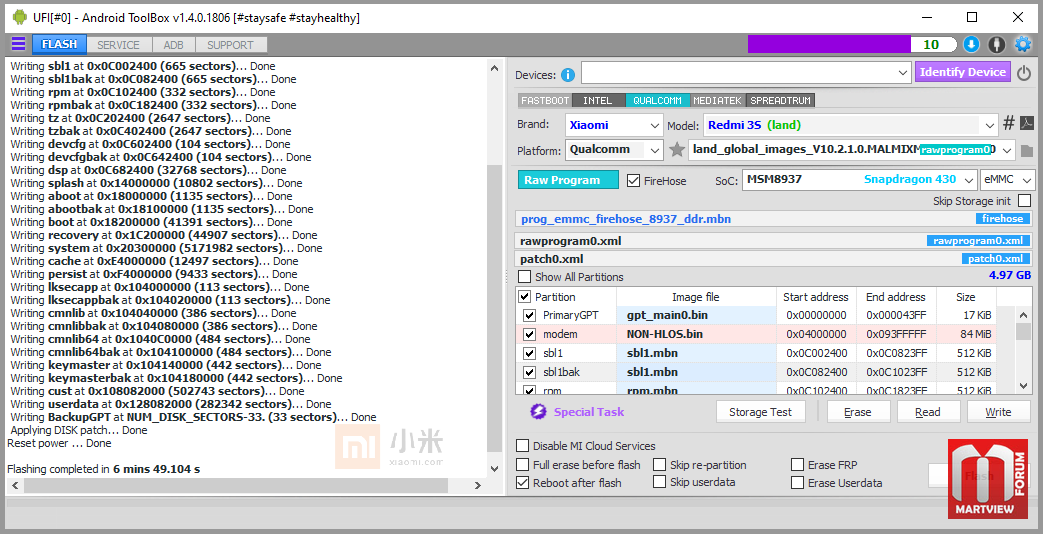Open the Platform dropdown showing Qualcomm
This screenshot has width=1043, height=534.
[614, 150]
